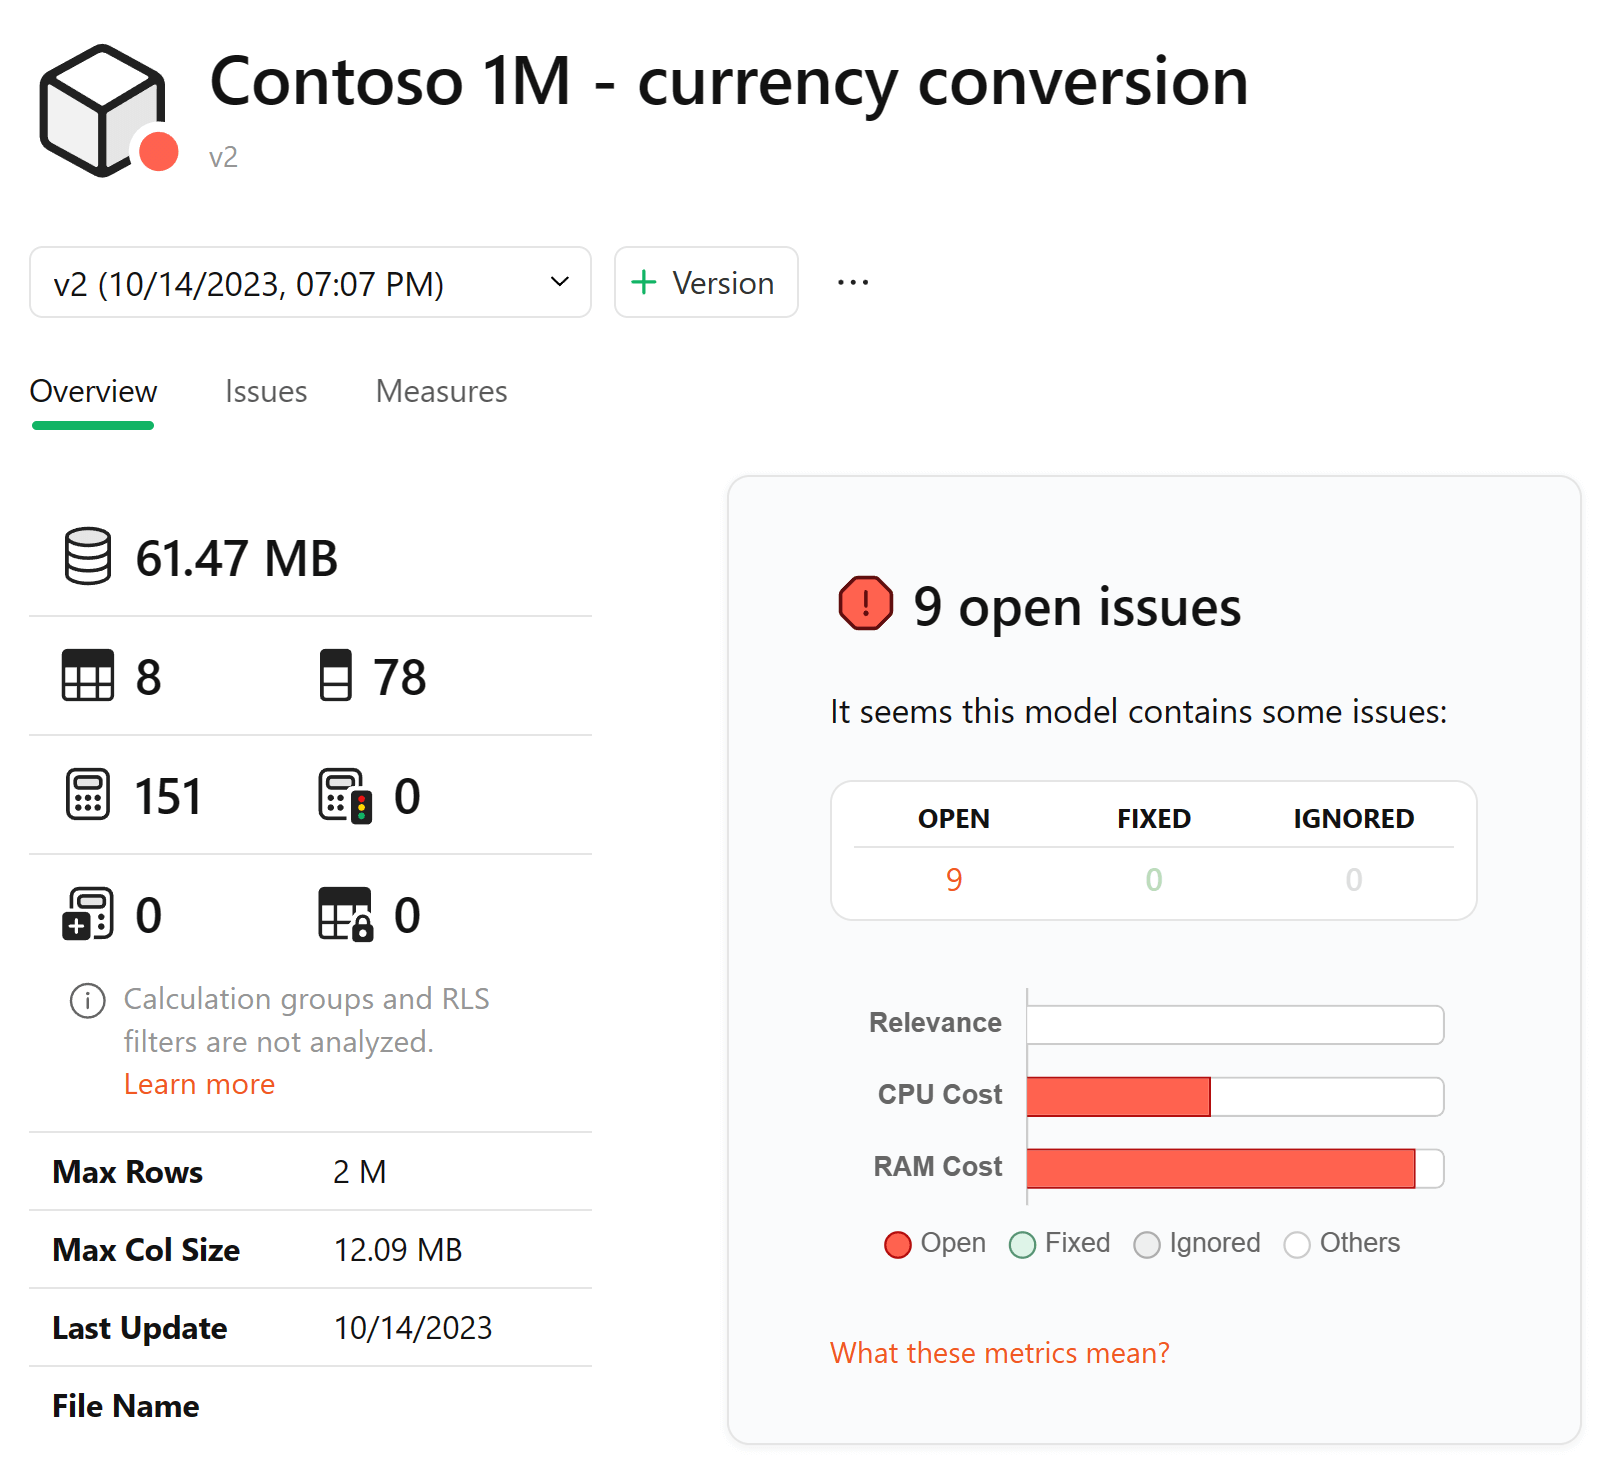This screenshot has height=1463, width=1604.
Task: Click the calculation groups icon
Action: [x=88, y=914]
